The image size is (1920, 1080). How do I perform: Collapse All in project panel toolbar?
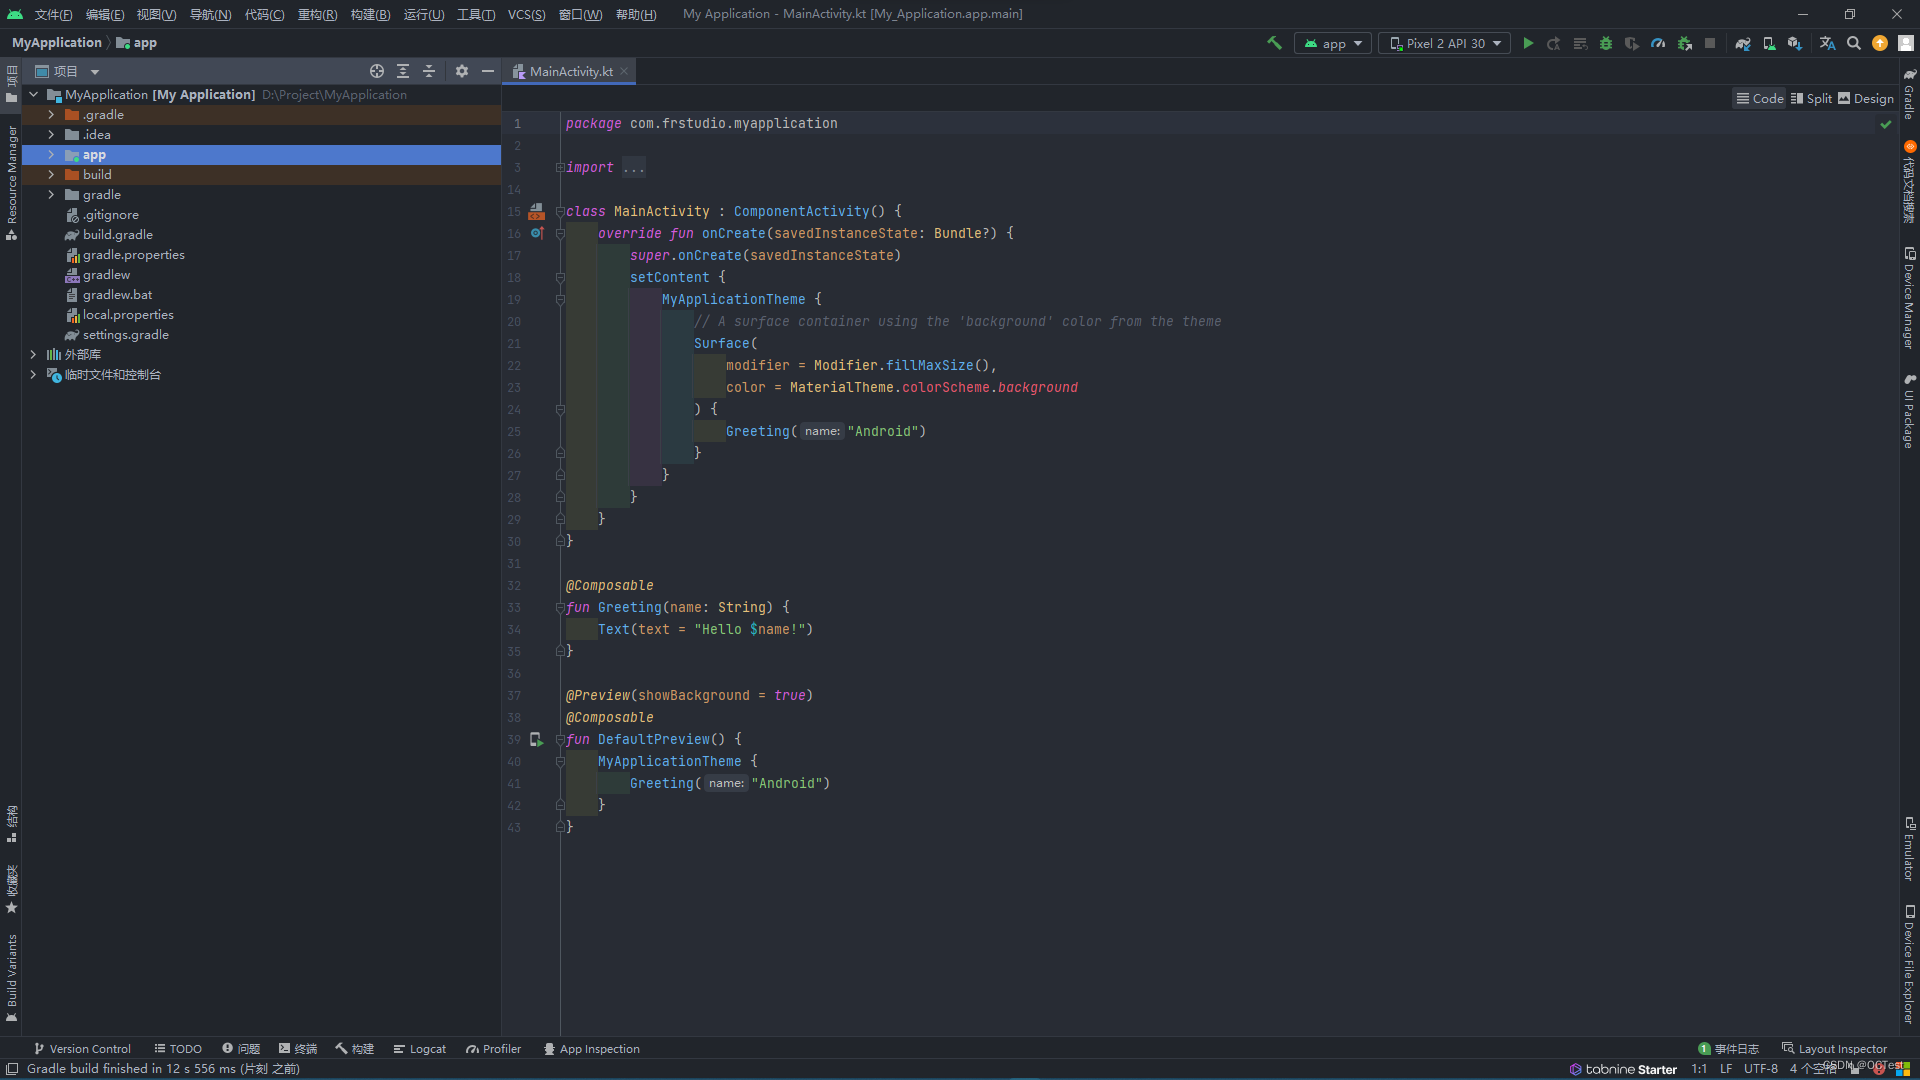[x=429, y=71]
